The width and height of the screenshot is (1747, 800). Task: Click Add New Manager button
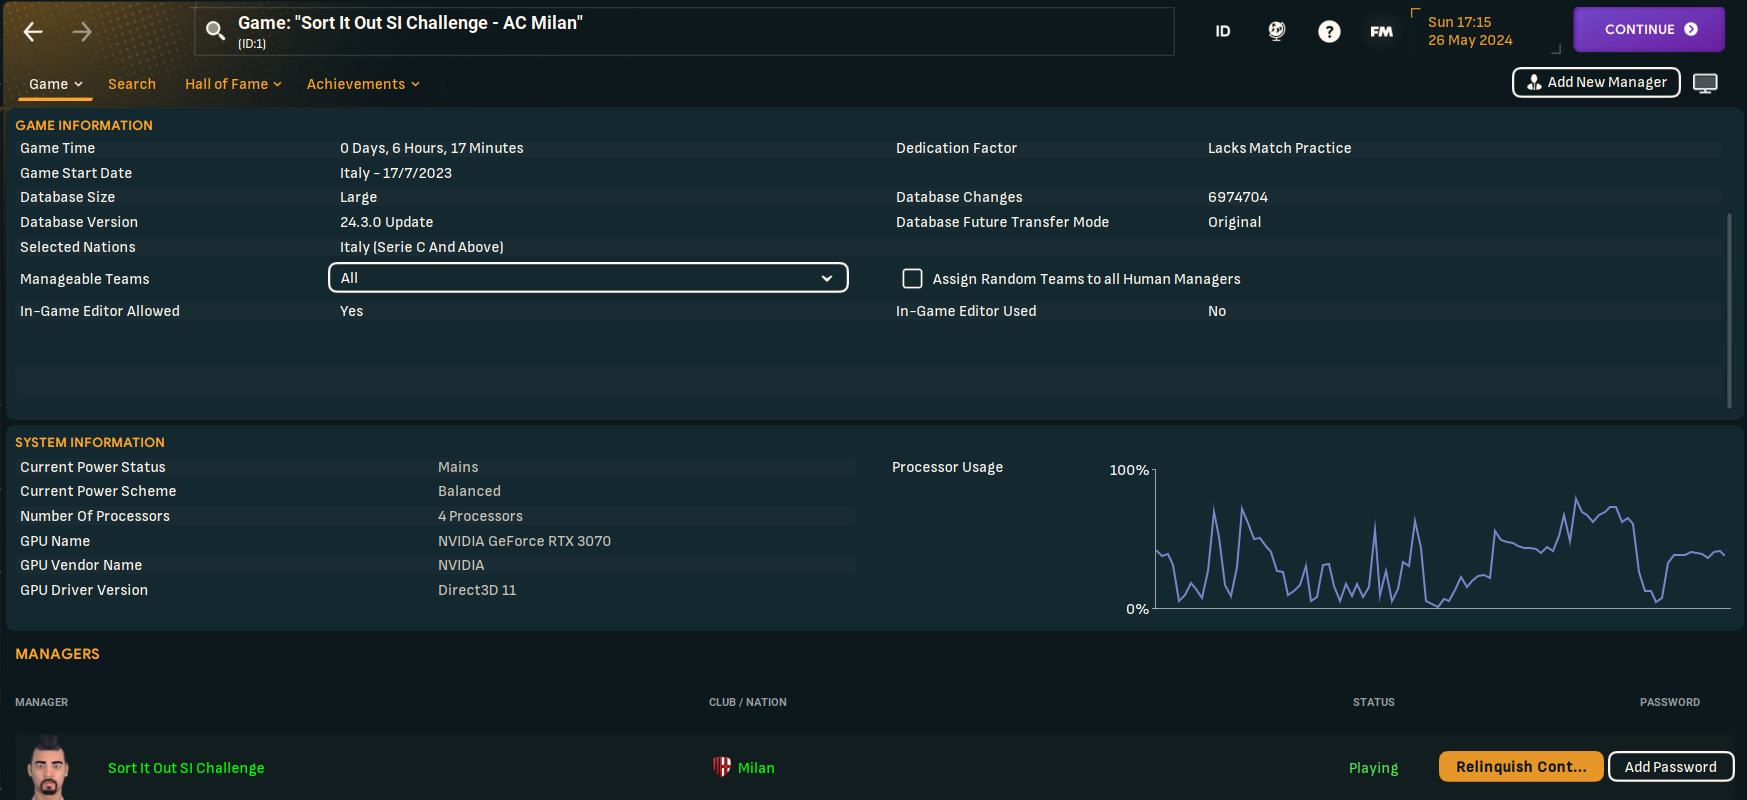click(x=1596, y=82)
